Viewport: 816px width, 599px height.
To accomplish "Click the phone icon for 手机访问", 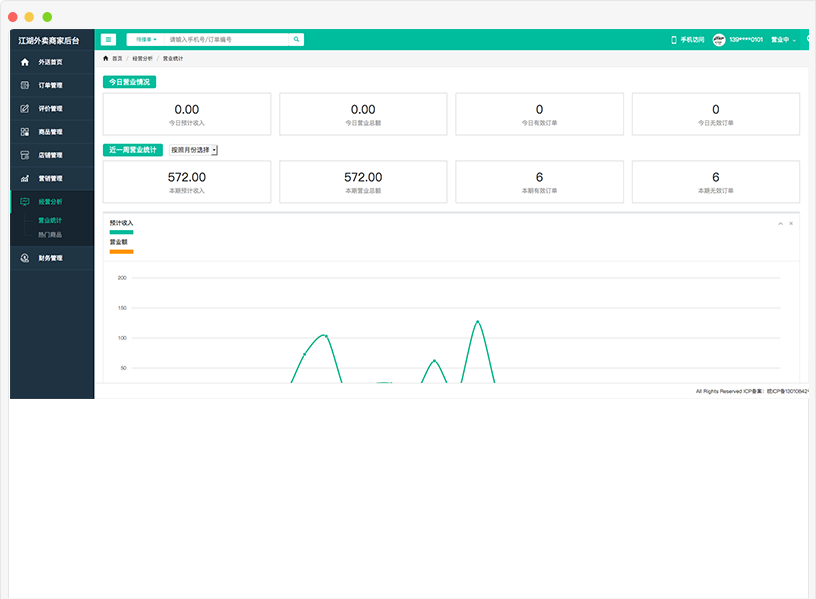I will [x=674, y=40].
